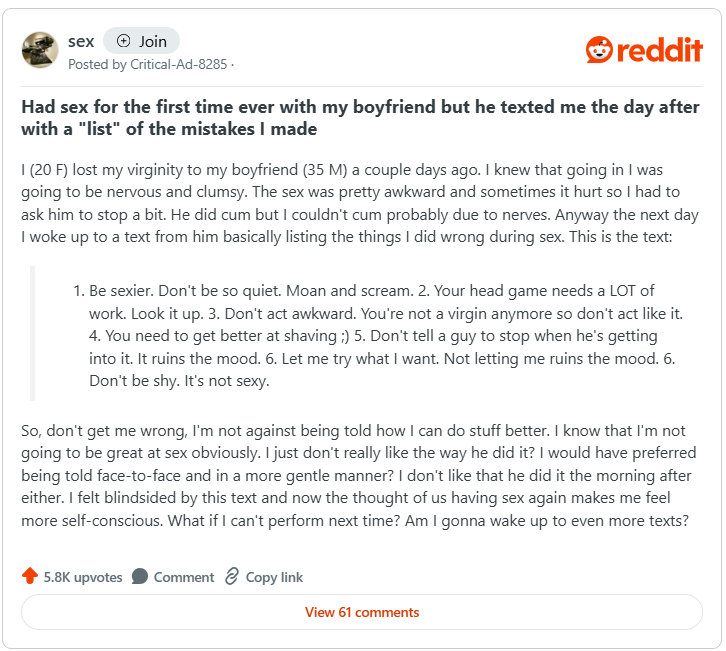Image resolution: width=726 pixels, height=651 pixels.
Task: Open the post title headline link
Action: tap(360, 118)
